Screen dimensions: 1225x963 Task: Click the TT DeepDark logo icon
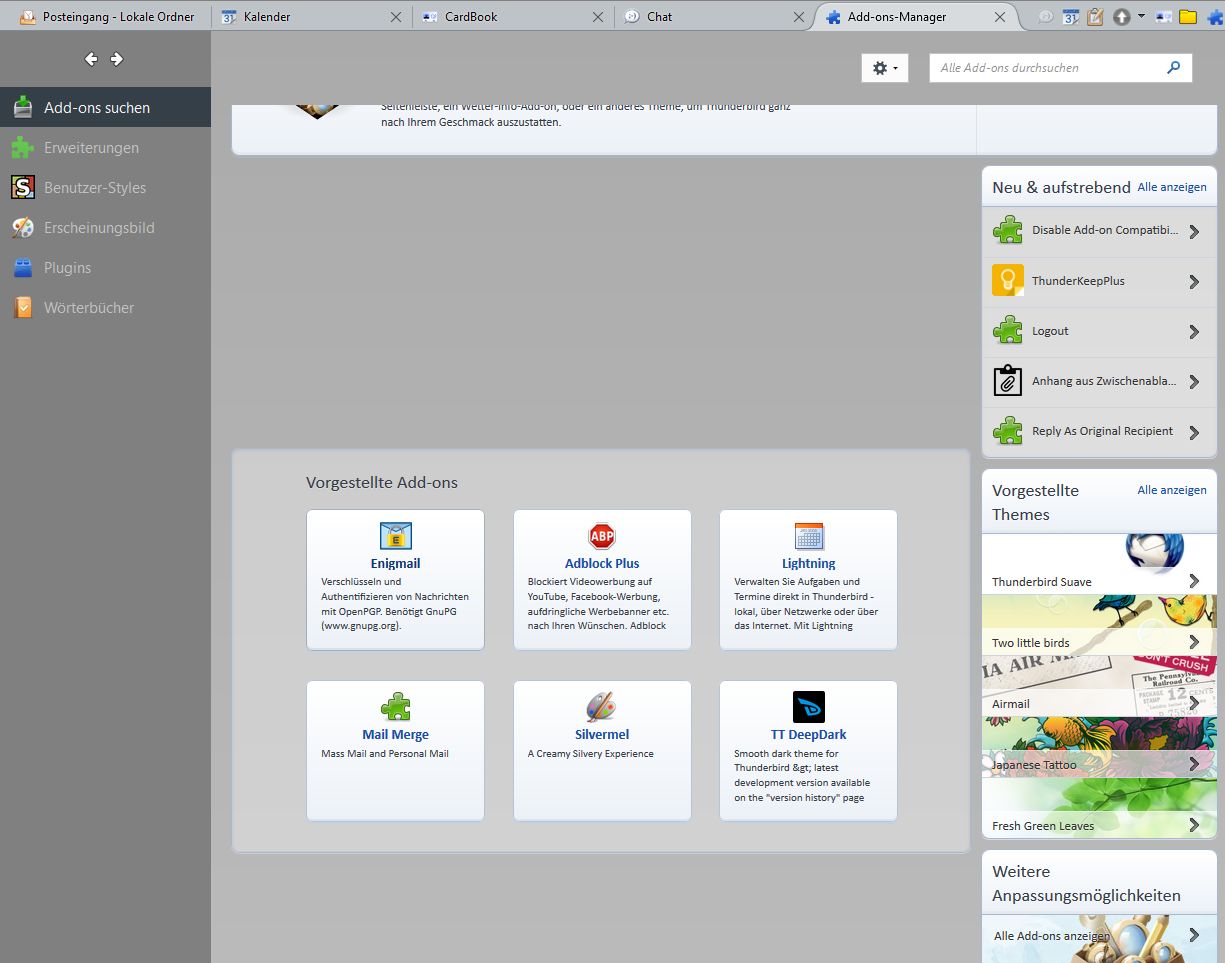point(809,707)
